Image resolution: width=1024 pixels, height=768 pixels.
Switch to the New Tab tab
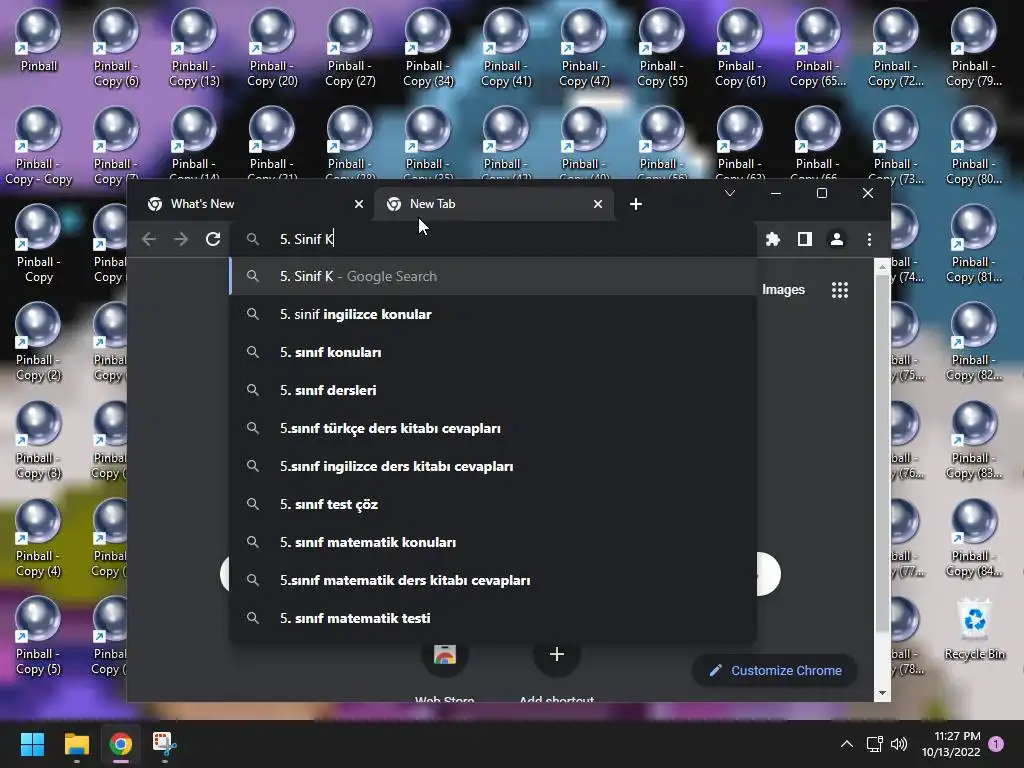[x=494, y=204]
